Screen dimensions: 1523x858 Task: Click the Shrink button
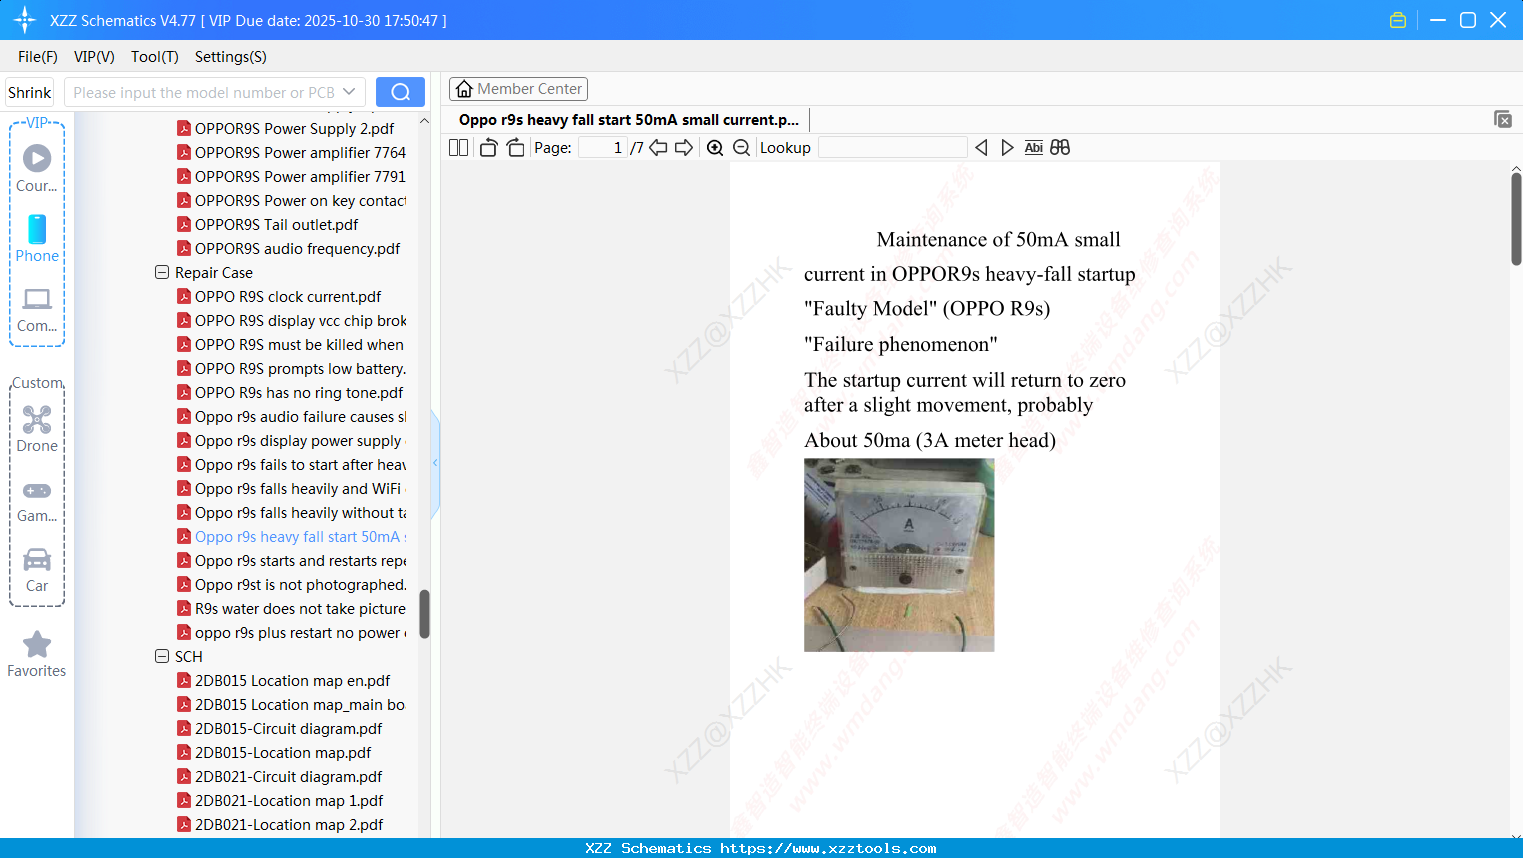tap(30, 93)
